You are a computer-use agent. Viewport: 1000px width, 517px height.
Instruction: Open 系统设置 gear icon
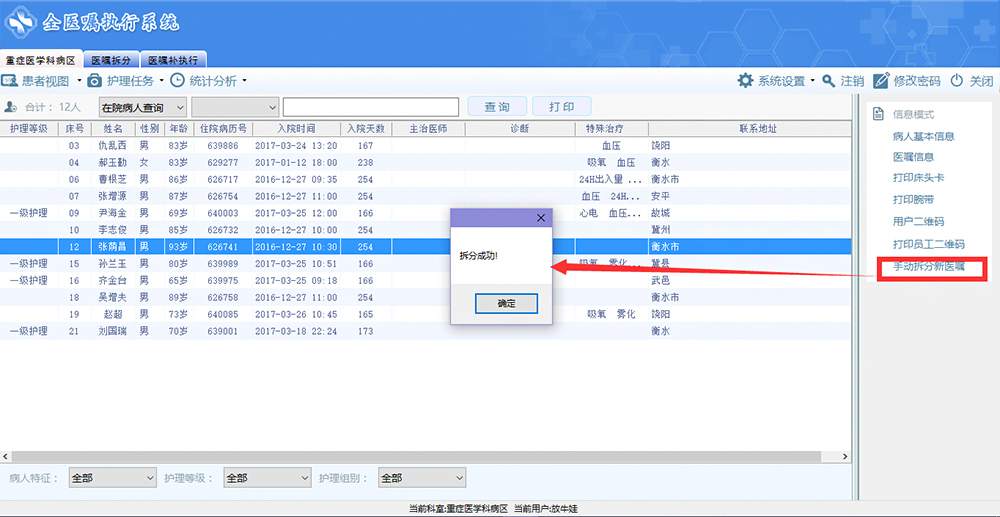[745, 81]
